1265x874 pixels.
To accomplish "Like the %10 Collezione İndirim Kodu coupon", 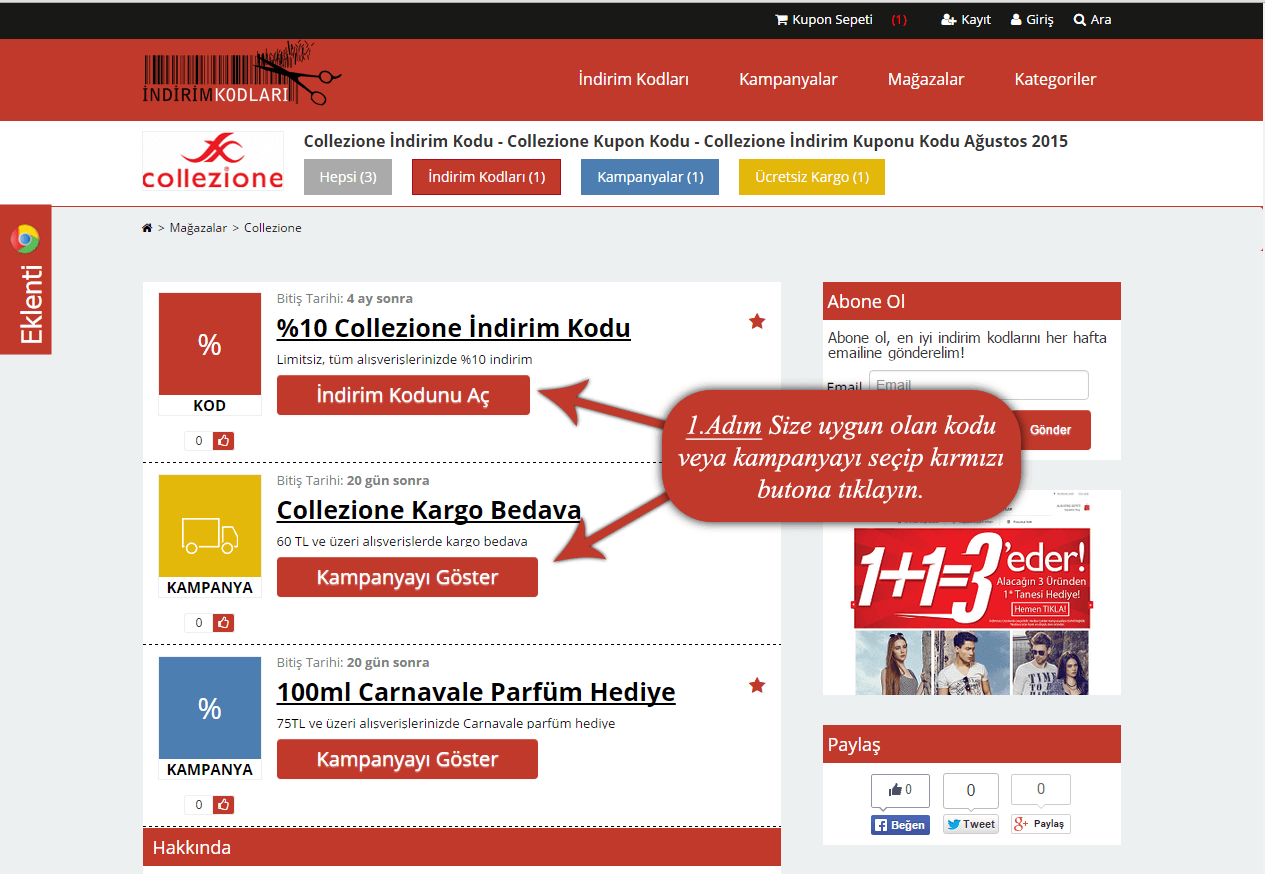I will [x=223, y=441].
